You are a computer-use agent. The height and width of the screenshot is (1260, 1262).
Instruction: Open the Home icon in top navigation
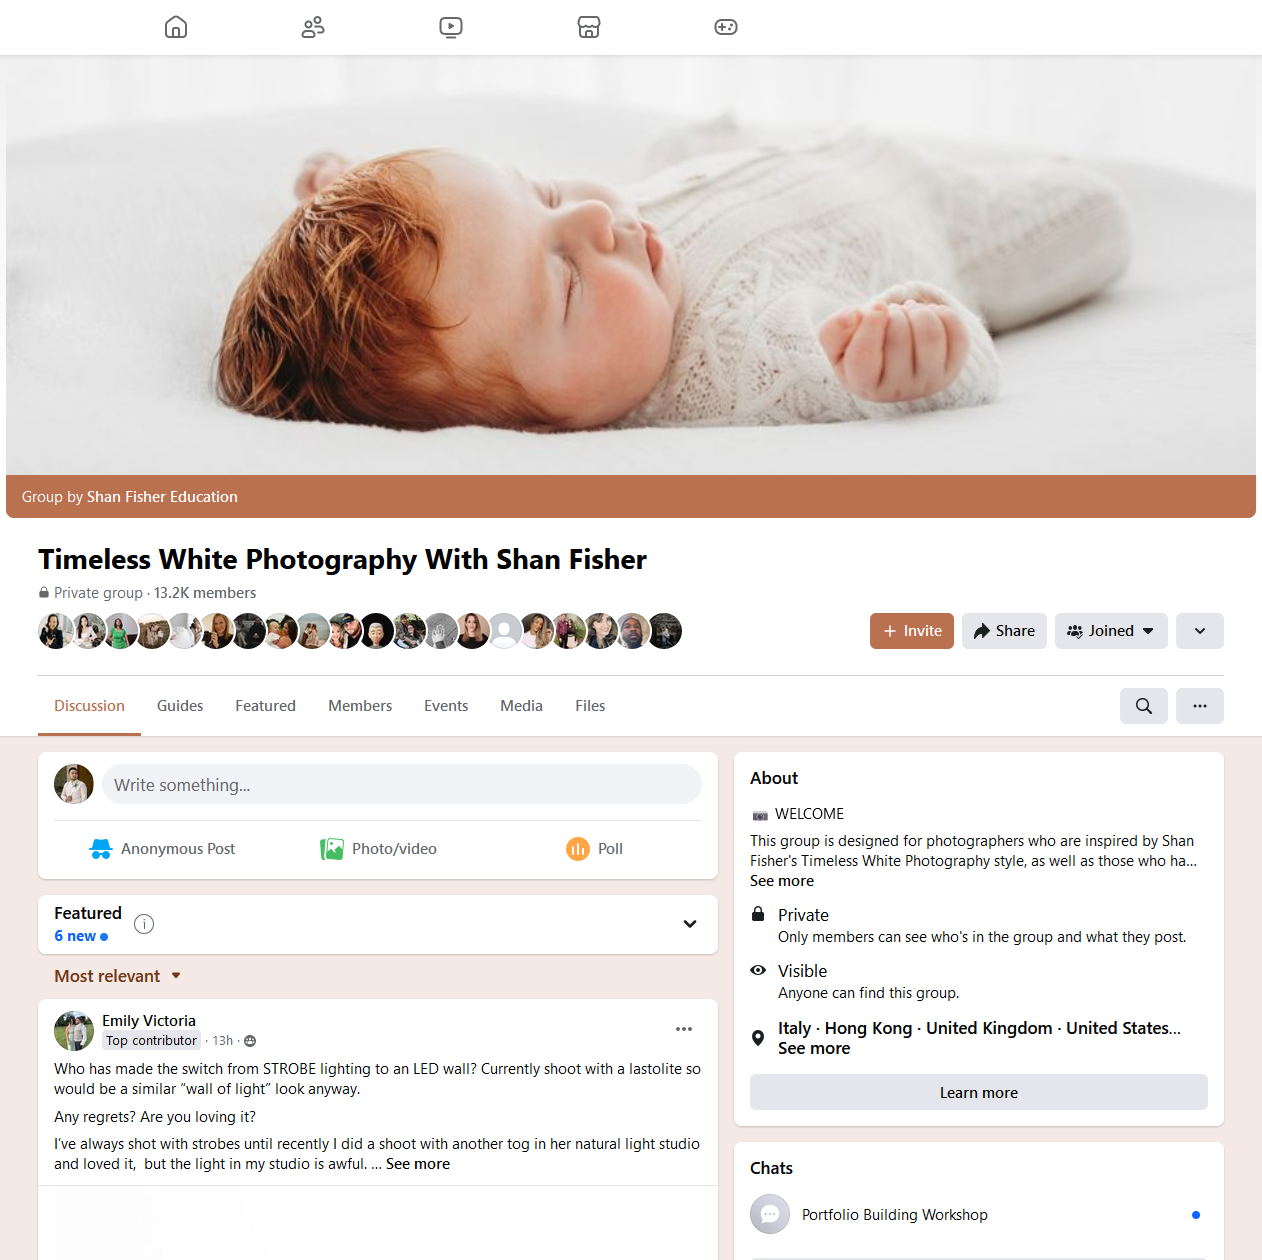click(176, 27)
